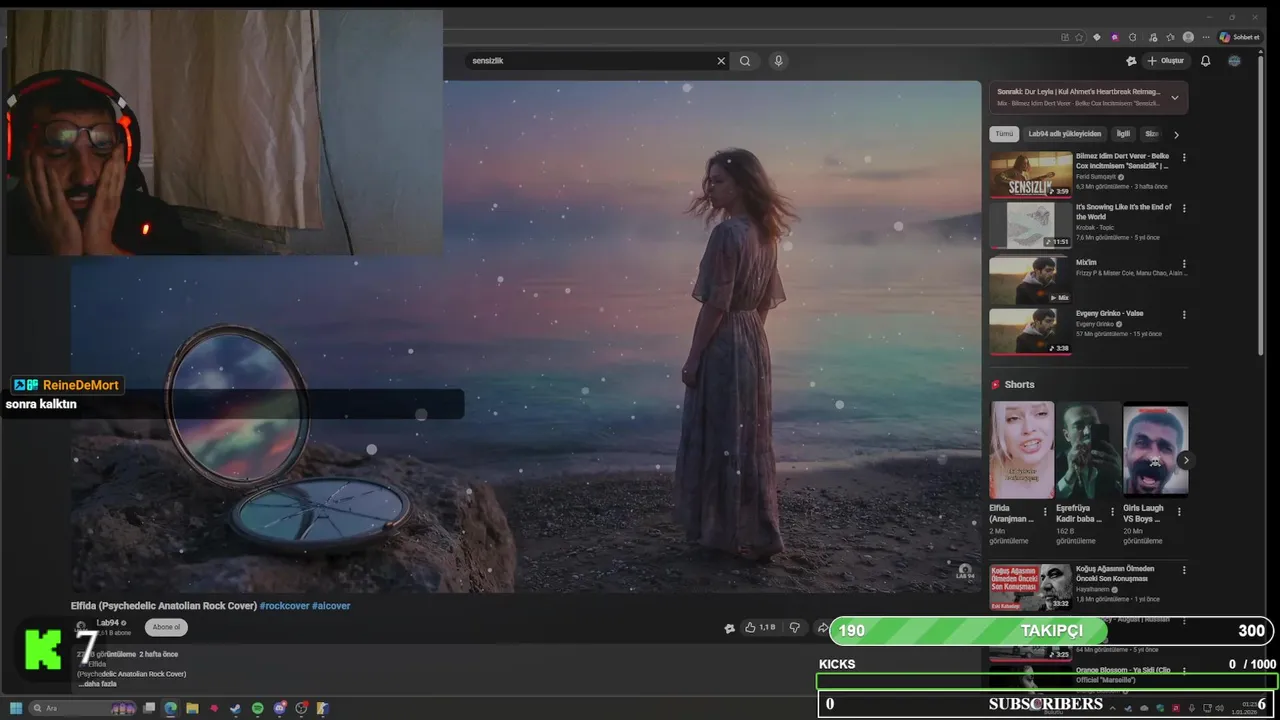Open the 'Eşrefrüya Kadir baba' short
1280x720 pixels.
pyautogui.click(x=1089, y=450)
